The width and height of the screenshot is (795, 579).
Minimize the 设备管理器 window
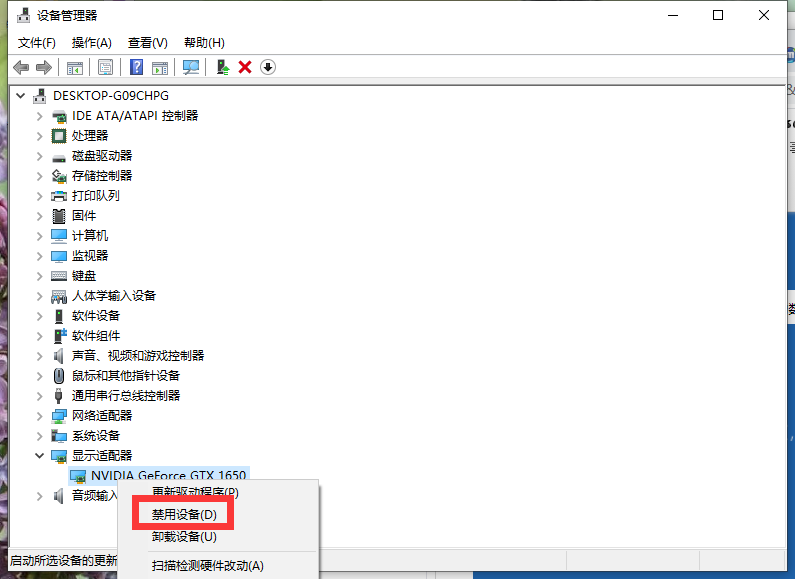[x=673, y=15]
